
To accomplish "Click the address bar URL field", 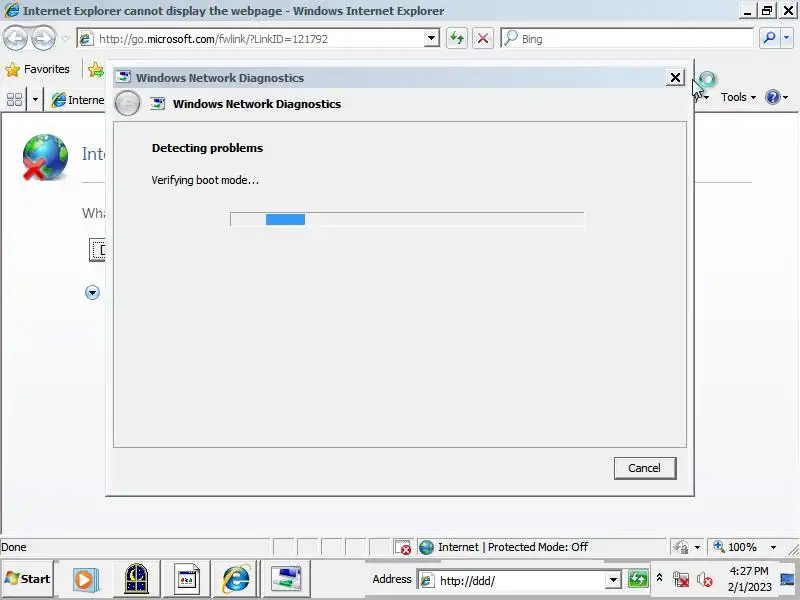I will pyautogui.click(x=251, y=39).
